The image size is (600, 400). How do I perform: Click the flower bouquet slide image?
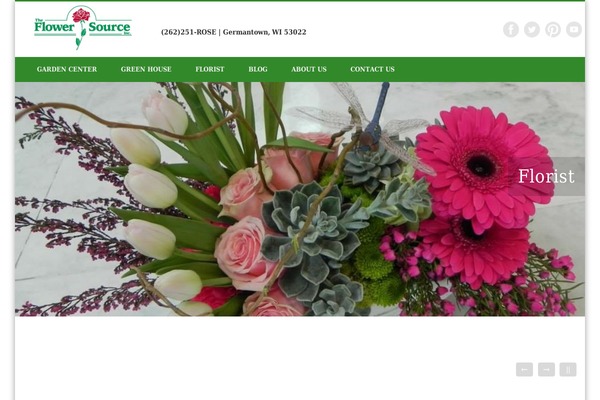click(300, 199)
